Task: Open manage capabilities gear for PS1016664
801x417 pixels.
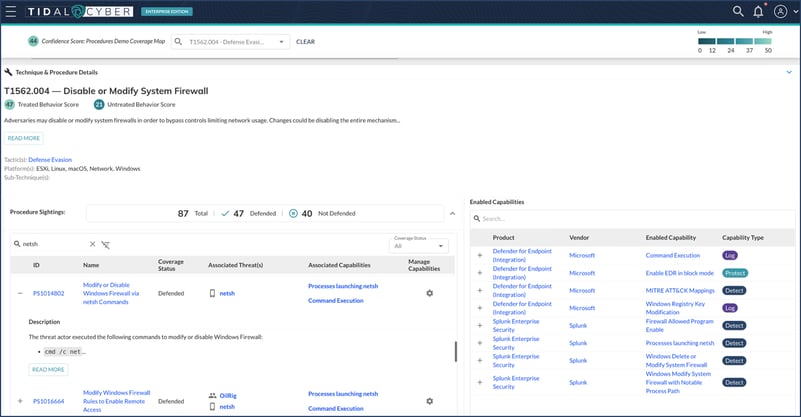Action: 430,401
